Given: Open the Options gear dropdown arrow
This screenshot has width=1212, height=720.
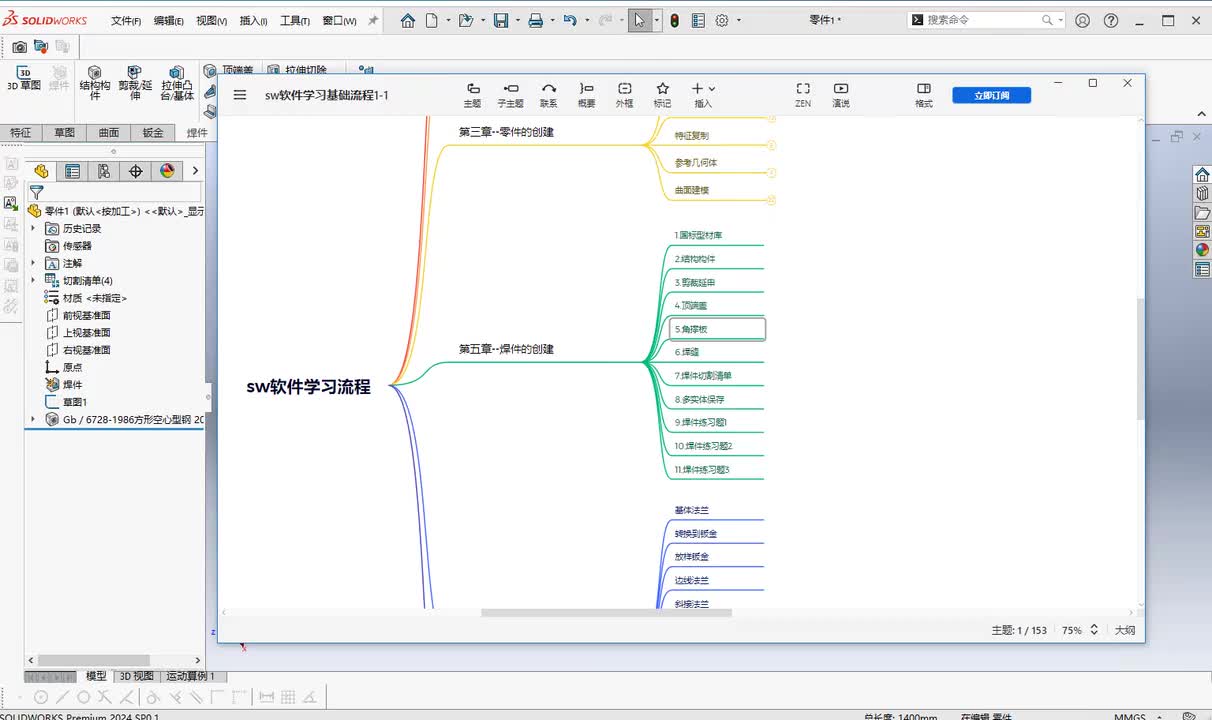Looking at the screenshot, I should coord(740,20).
